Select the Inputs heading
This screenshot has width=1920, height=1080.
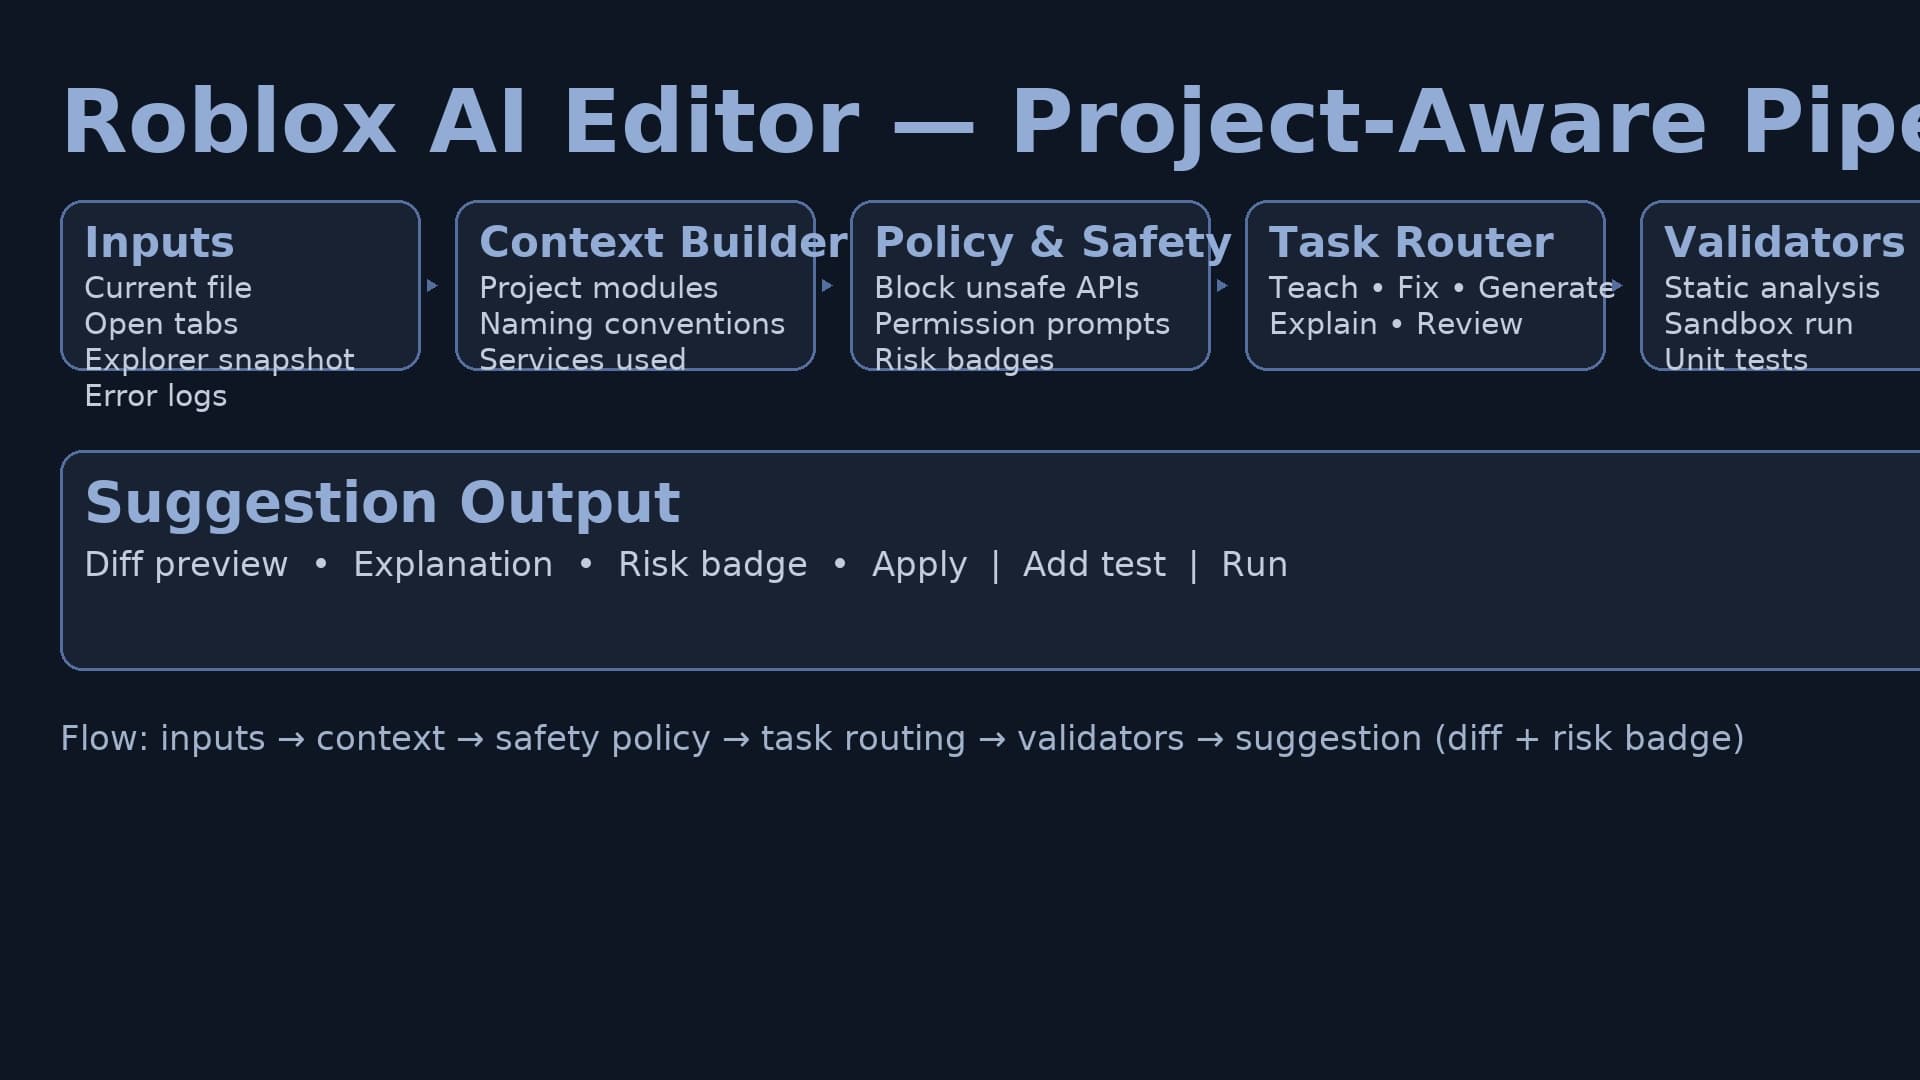pyautogui.click(x=159, y=243)
